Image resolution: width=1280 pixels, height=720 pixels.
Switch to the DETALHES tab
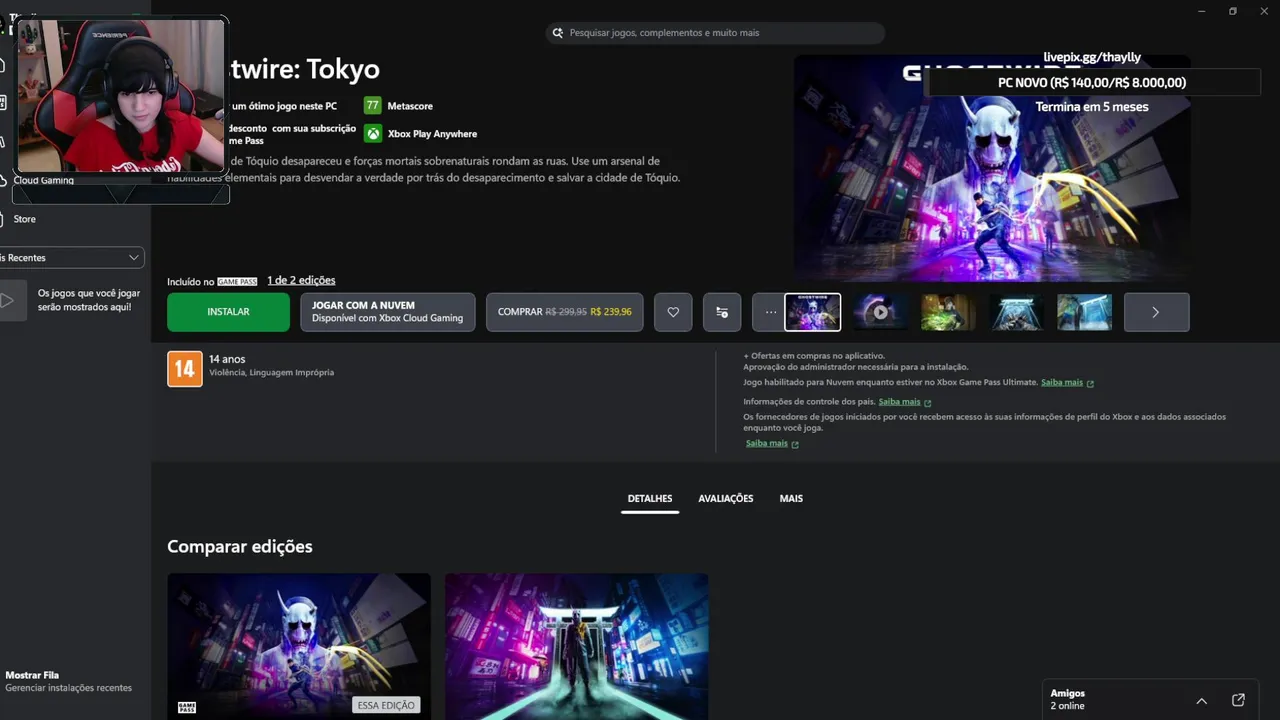click(650, 498)
